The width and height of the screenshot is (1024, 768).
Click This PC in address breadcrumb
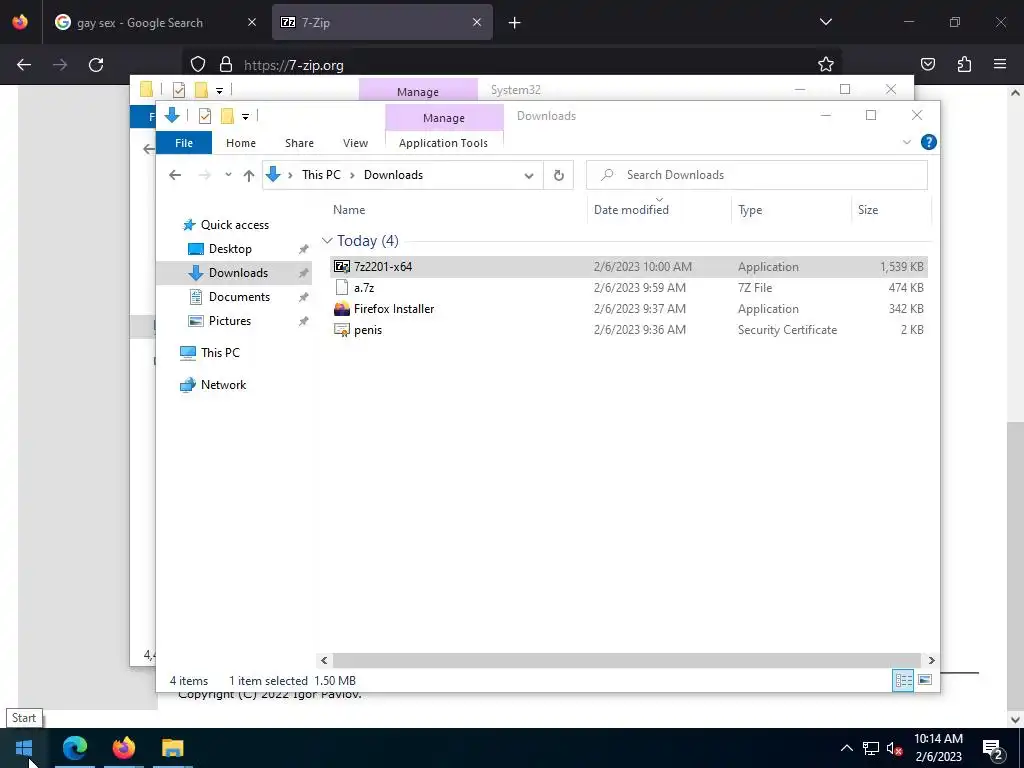(x=321, y=175)
